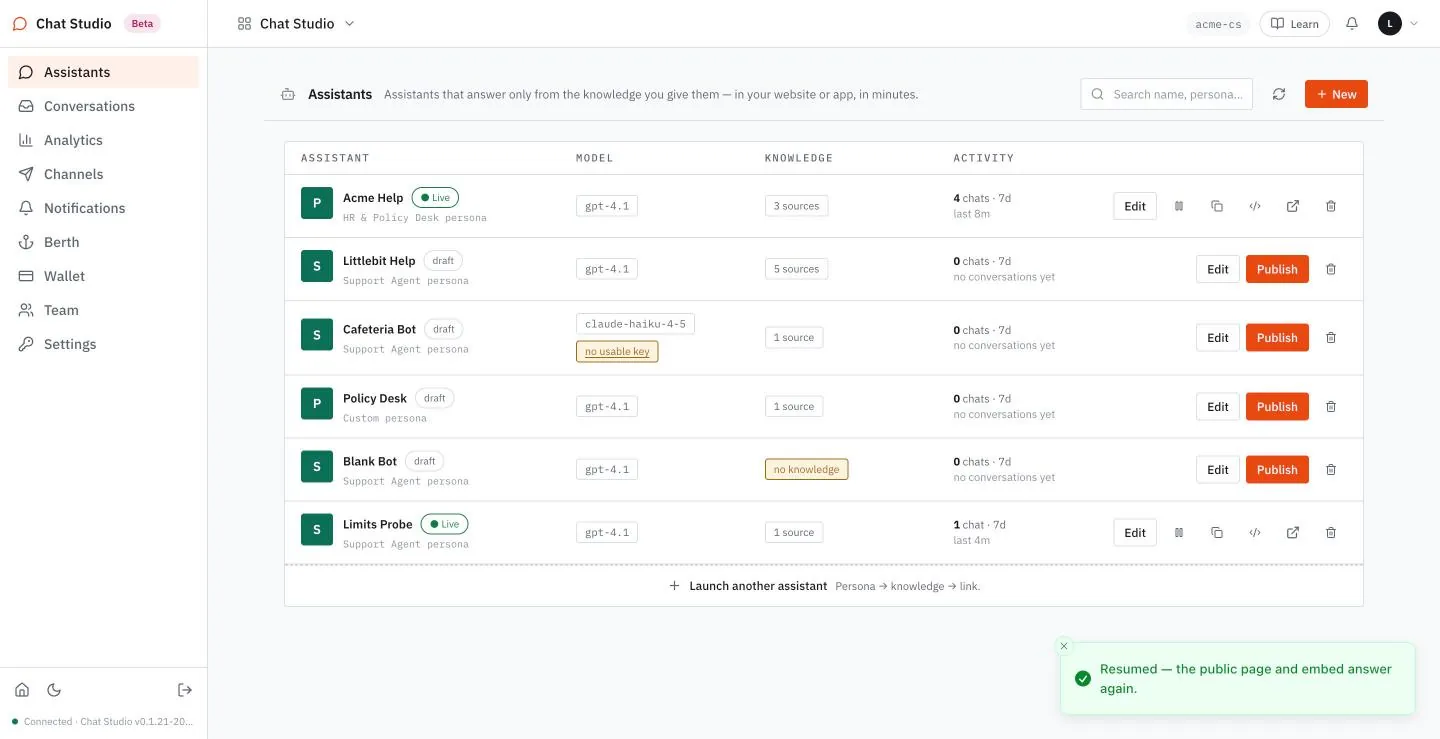Toggle dark mode with the moon icon
1440x739 pixels.
pos(54,690)
